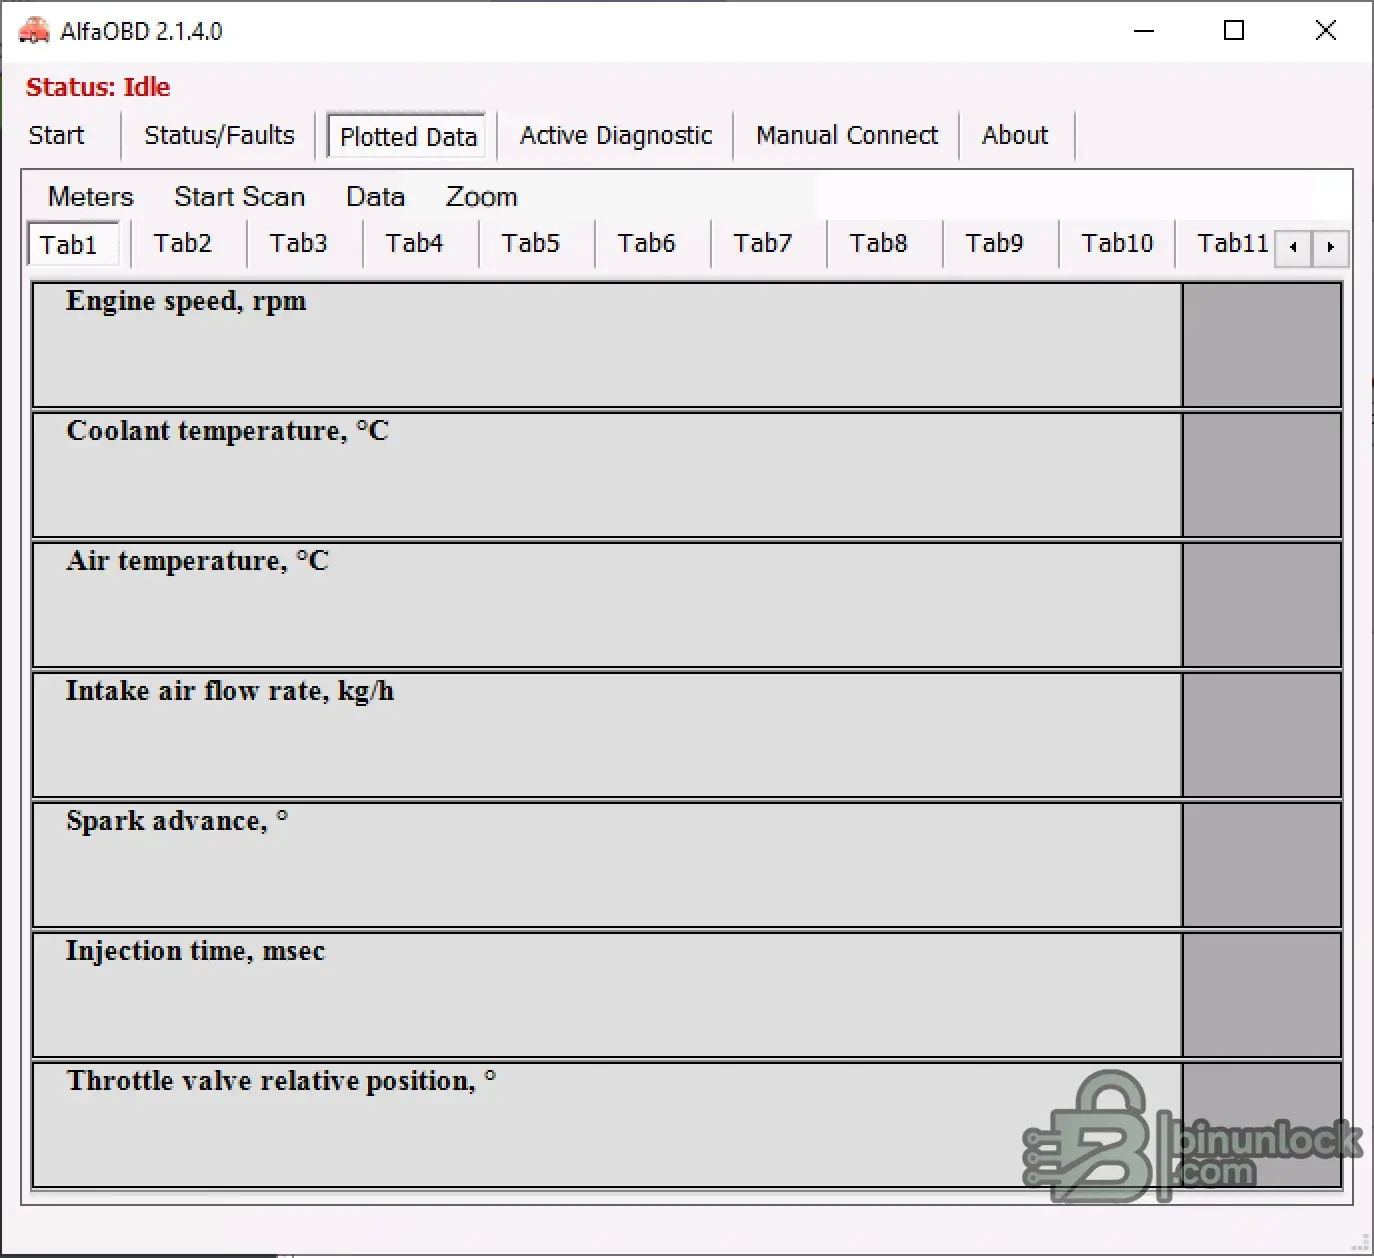
Task: Click the Intake air flow rate label
Action: pos(230,692)
